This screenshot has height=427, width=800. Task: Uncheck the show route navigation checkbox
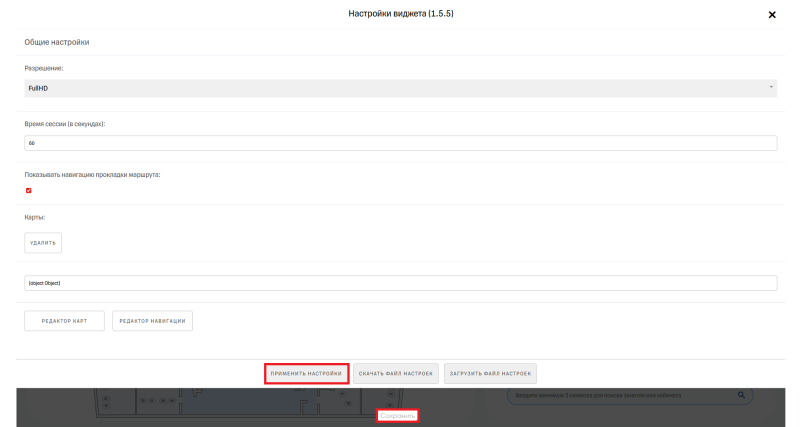click(29, 190)
